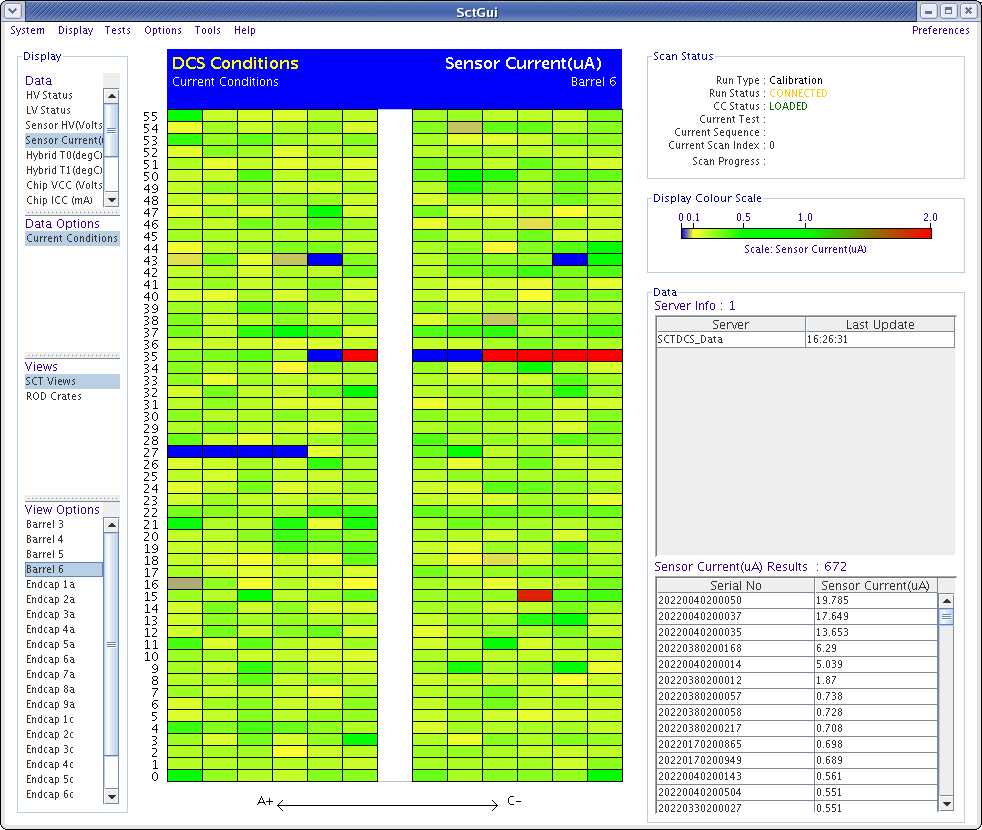Select Barrel 3 in View Options

click(x=45, y=524)
